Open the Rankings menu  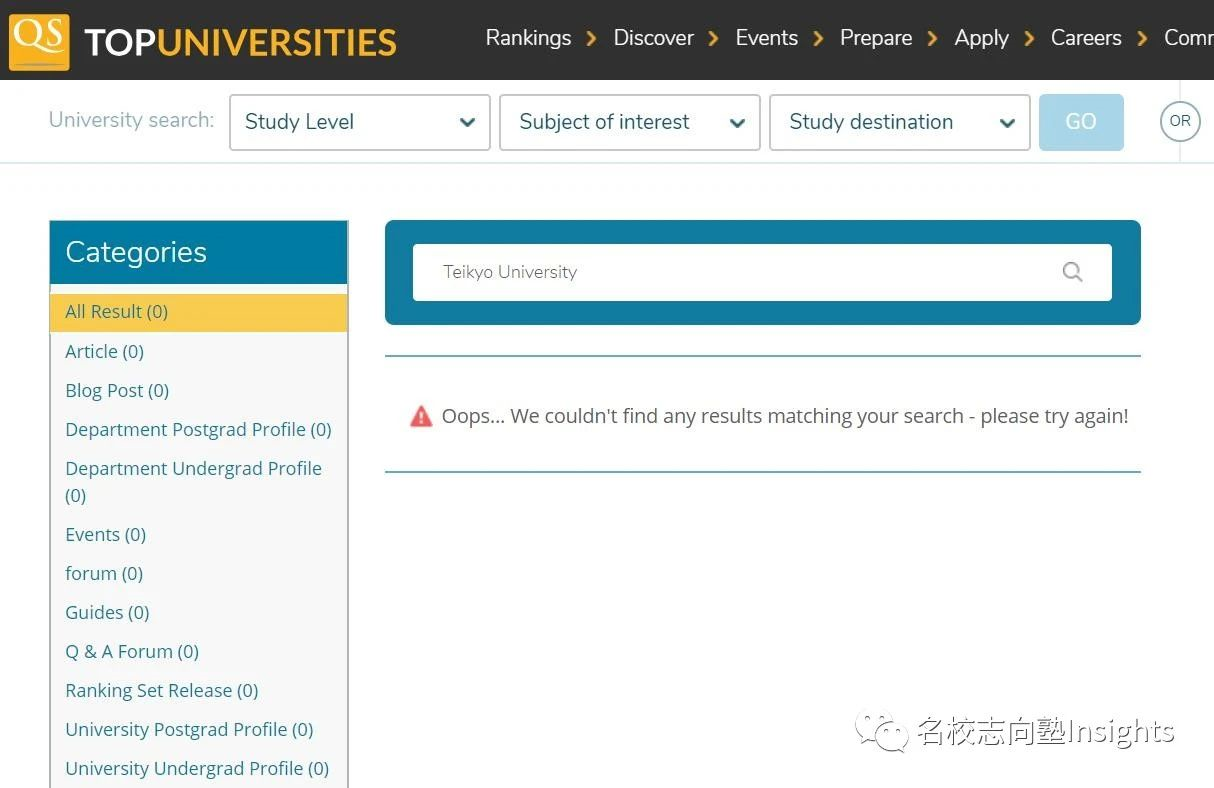pyautogui.click(x=528, y=38)
